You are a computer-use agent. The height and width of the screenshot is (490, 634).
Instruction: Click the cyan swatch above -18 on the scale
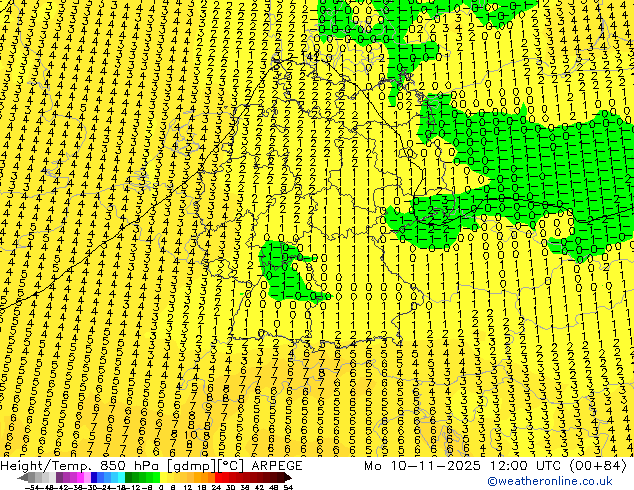121,478
